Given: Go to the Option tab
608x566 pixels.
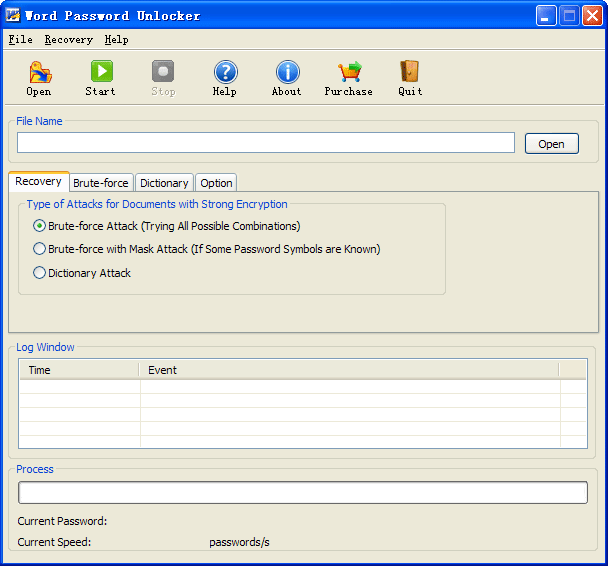Looking at the screenshot, I should click(216, 183).
